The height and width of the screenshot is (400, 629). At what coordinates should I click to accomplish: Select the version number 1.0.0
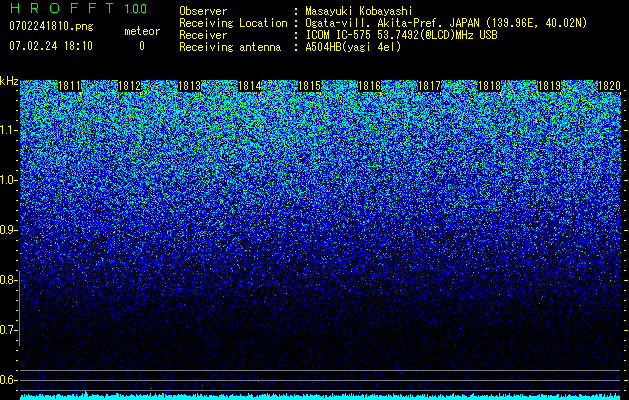[136, 9]
